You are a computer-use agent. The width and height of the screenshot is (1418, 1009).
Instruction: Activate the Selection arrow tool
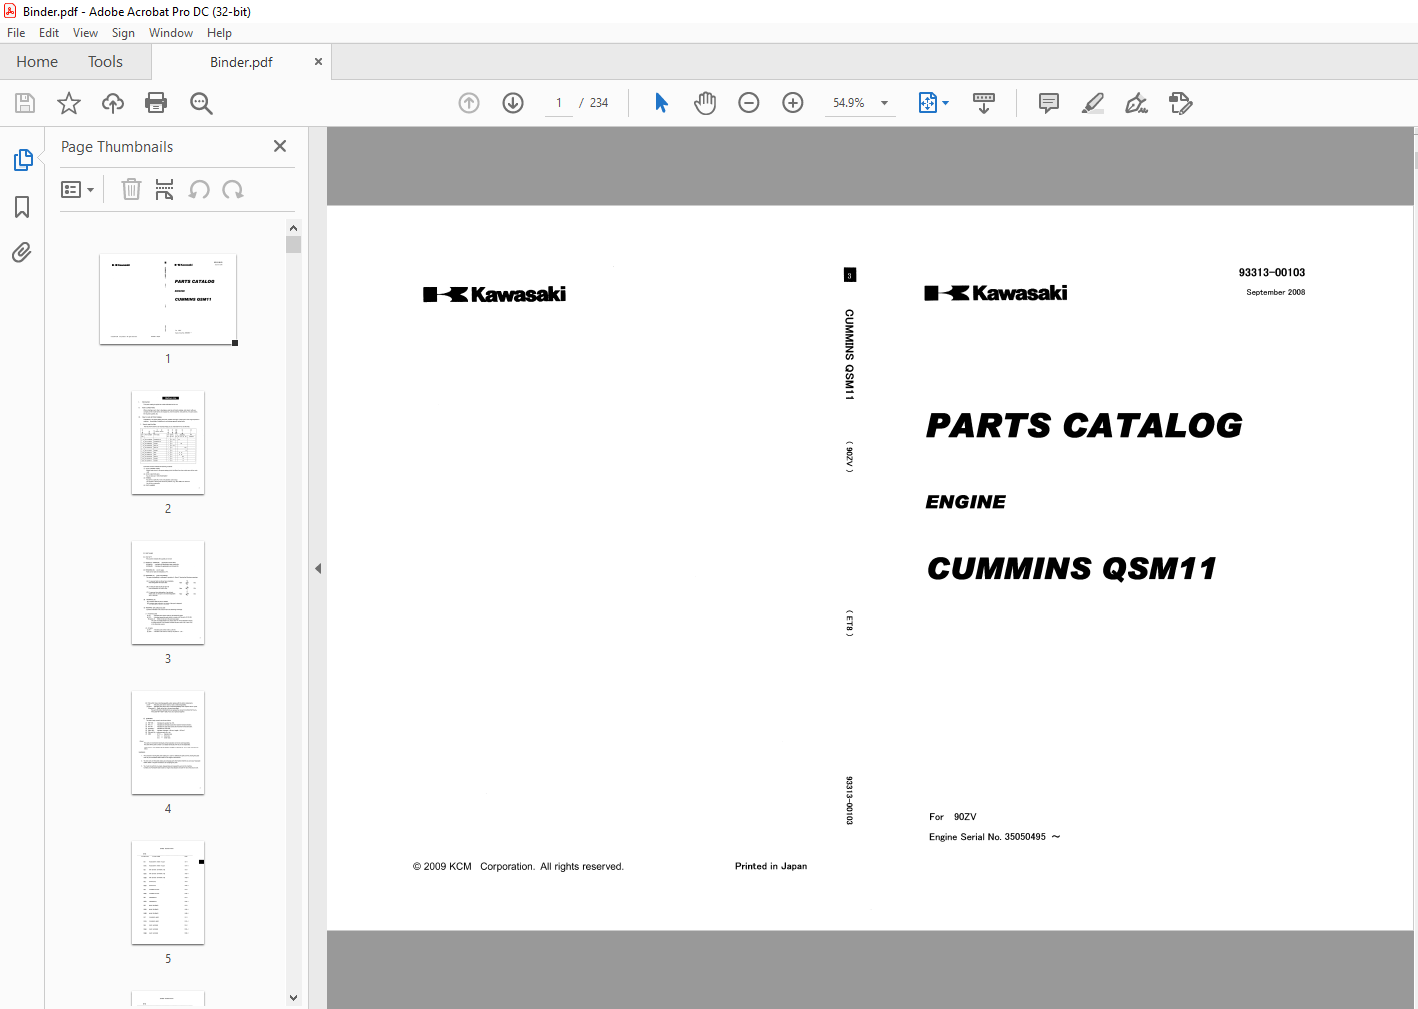[661, 103]
